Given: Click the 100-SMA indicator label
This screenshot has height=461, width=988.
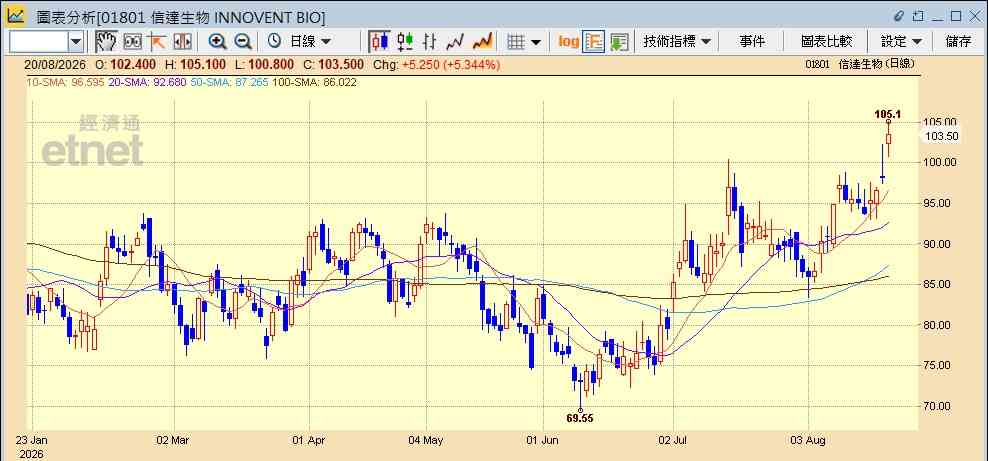Looking at the screenshot, I should (x=315, y=82).
